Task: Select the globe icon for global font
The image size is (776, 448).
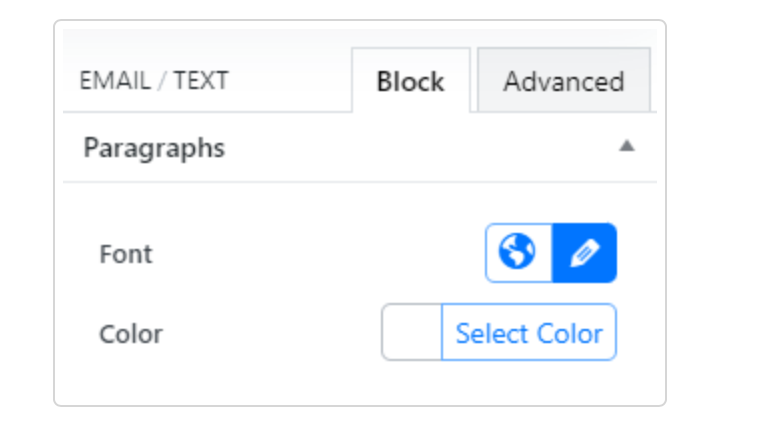Action: pos(518,253)
